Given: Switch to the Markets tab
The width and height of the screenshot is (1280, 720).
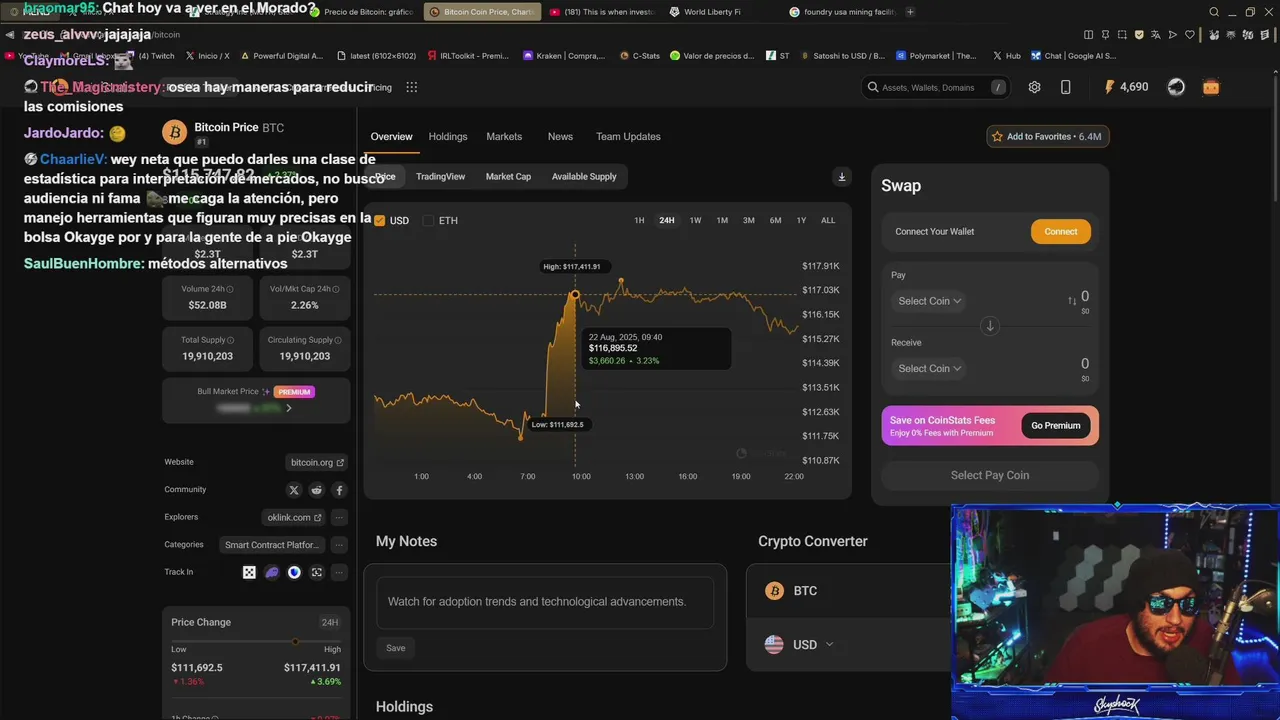Looking at the screenshot, I should [x=504, y=137].
